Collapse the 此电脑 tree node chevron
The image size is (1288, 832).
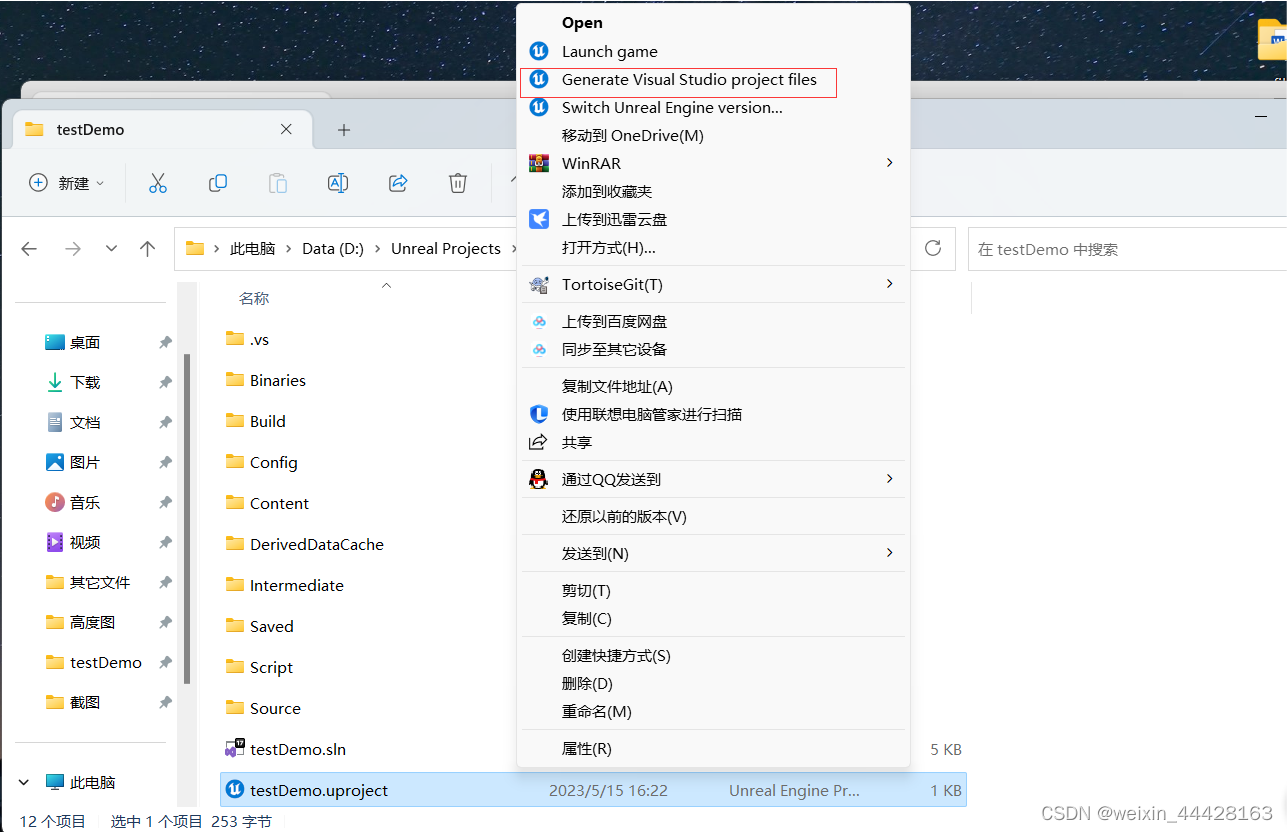click(x=26, y=782)
